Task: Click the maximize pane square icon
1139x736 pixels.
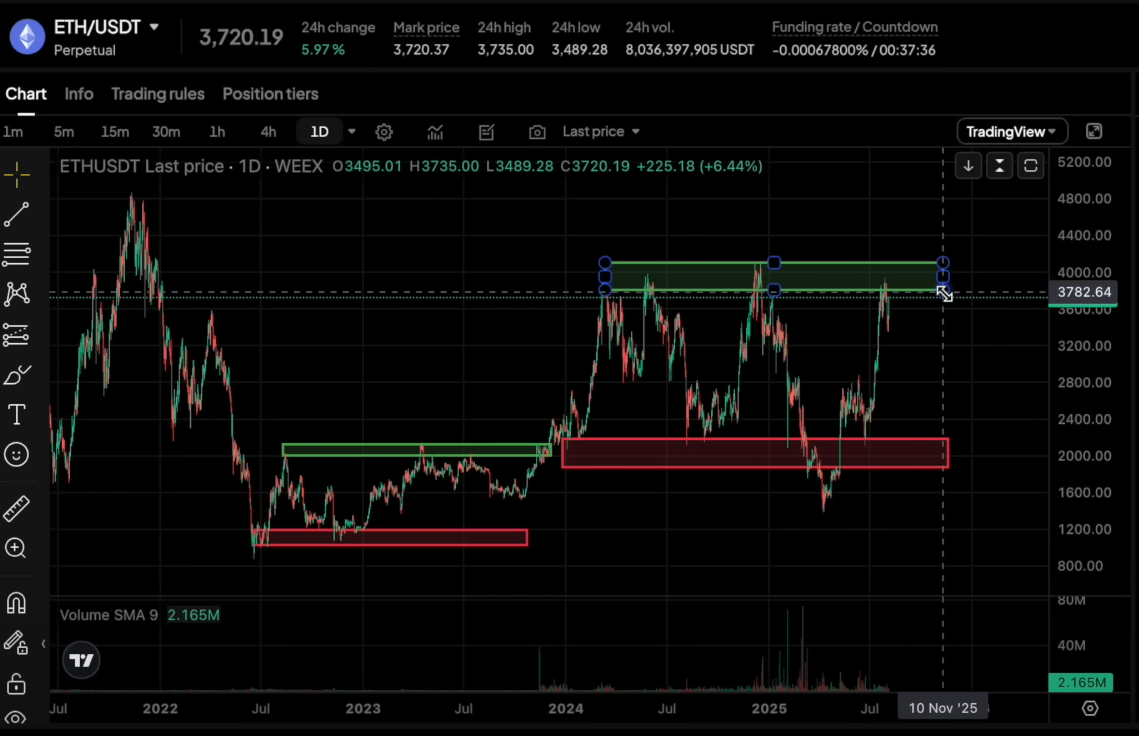Action: pyautogui.click(x=1030, y=166)
